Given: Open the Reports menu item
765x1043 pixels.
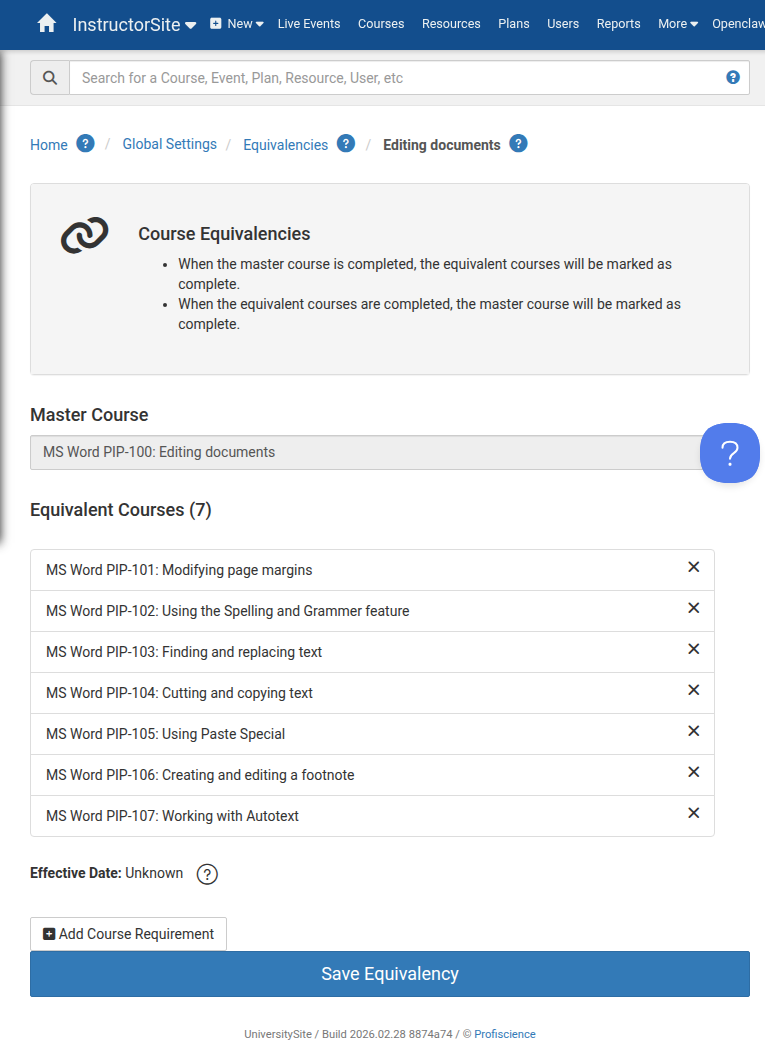Looking at the screenshot, I should 619,24.
